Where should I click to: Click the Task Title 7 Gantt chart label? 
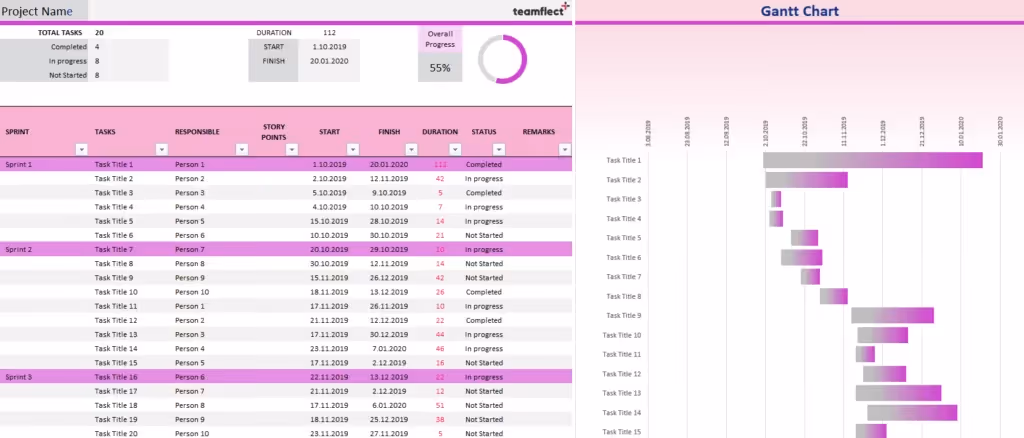coord(624,277)
